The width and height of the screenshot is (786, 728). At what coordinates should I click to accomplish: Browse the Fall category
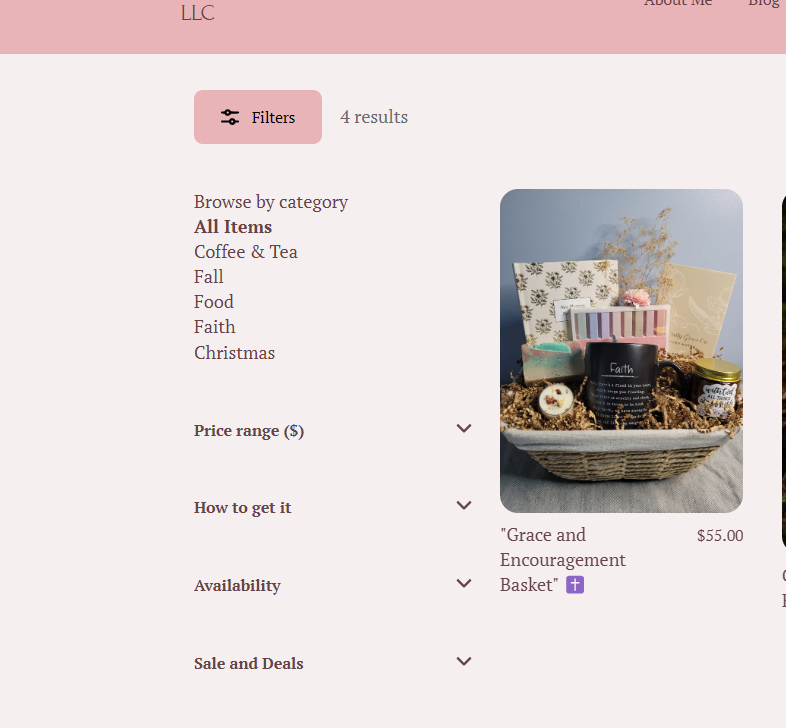pos(209,277)
